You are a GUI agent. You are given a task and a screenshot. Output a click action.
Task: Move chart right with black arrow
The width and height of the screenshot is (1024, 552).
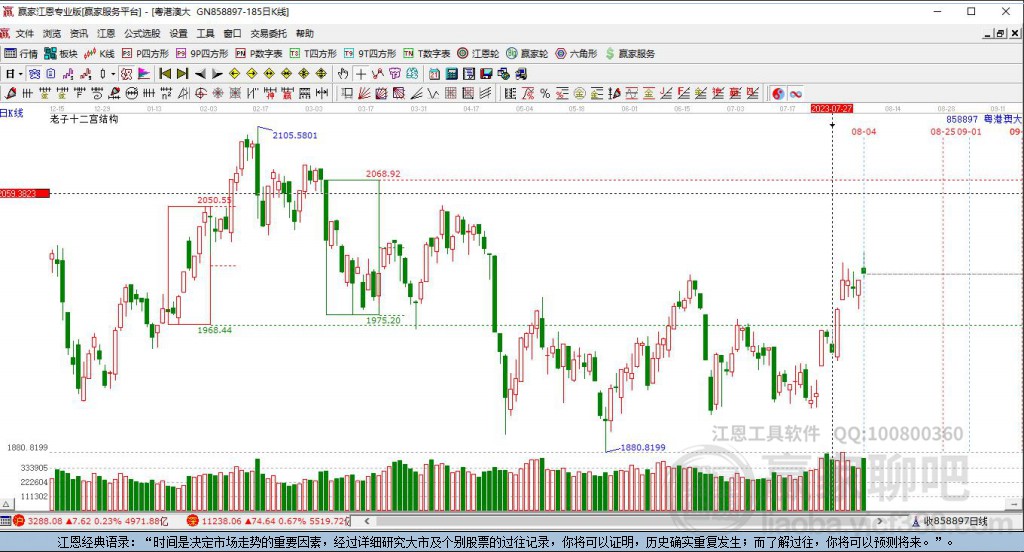pos(217,74)
